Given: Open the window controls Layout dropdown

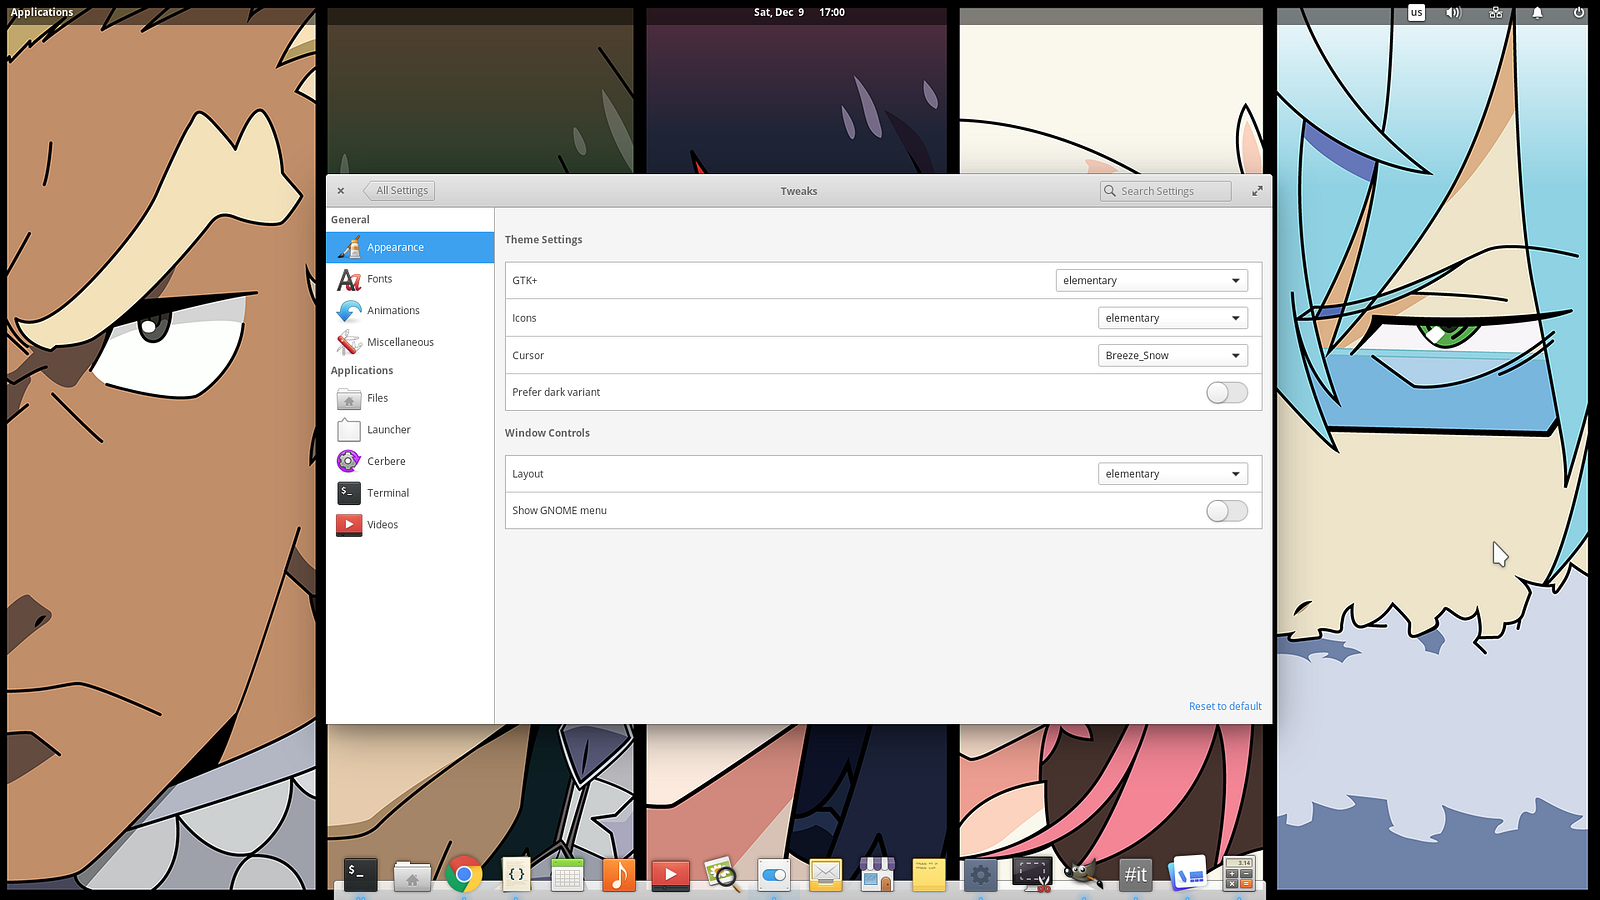Looking at the screenshot, I should 1173,474.
